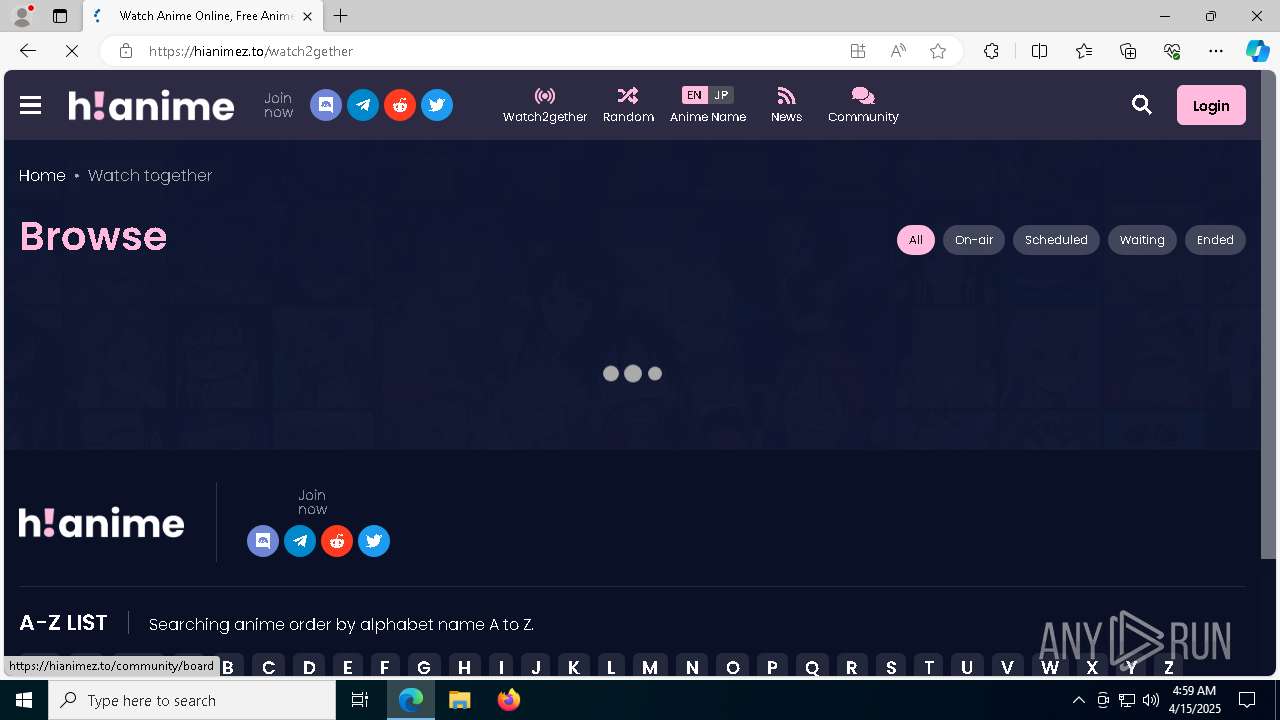Viewport: 1280px width, 720px height.
Task: Open Twitter link in header
Action: pyautogui.click(x=437, y=105)
